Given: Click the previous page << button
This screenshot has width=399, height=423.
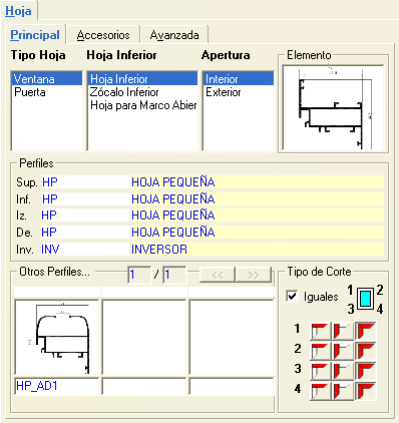Looking at the screenshot, I should pos(217,275).
